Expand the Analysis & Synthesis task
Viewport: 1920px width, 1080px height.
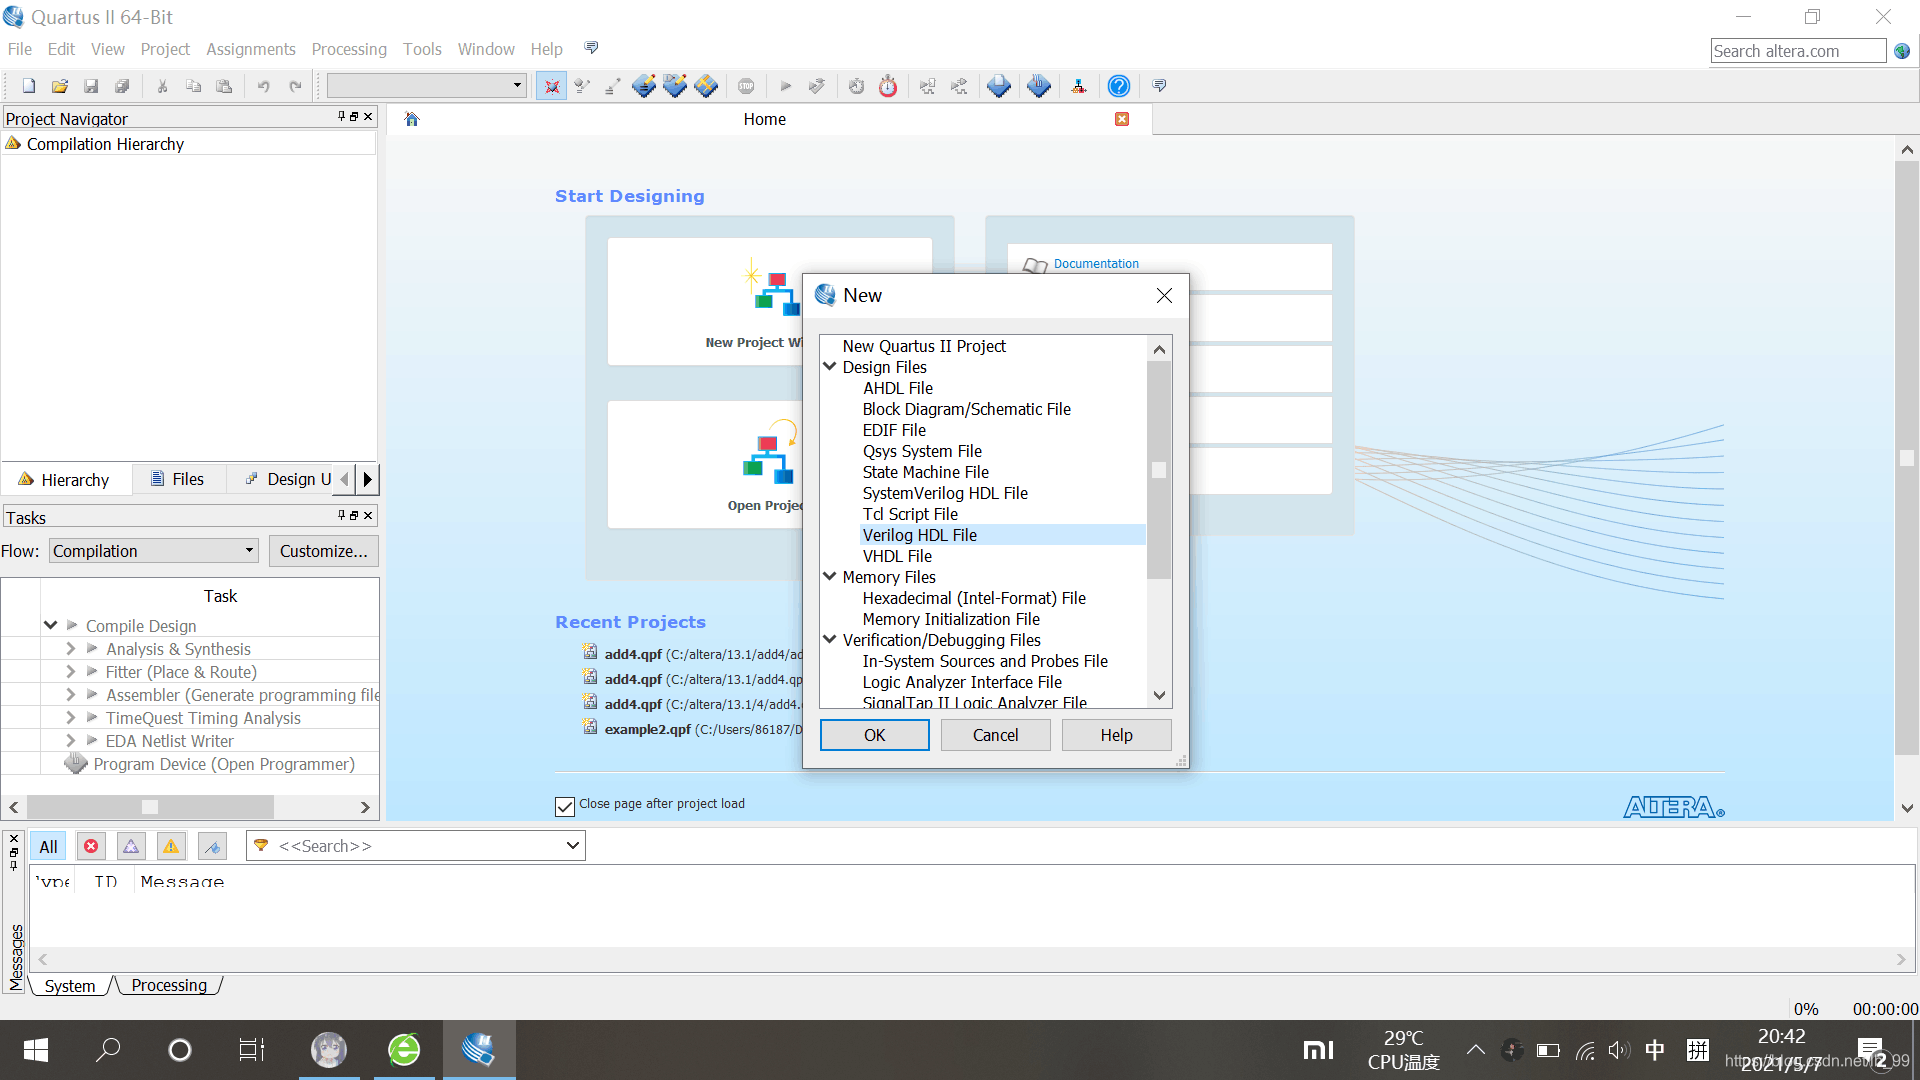click(70, 649)
